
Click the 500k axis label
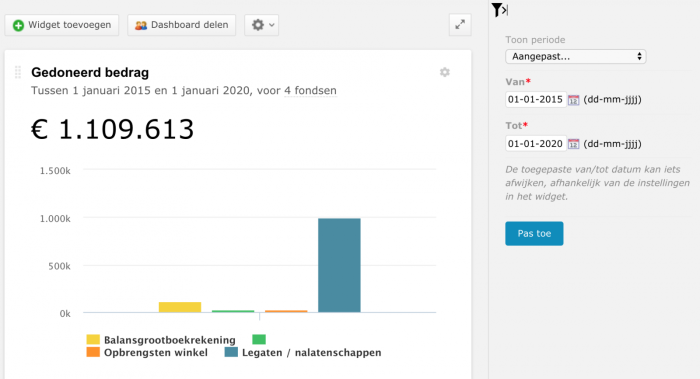click(59, 267)
